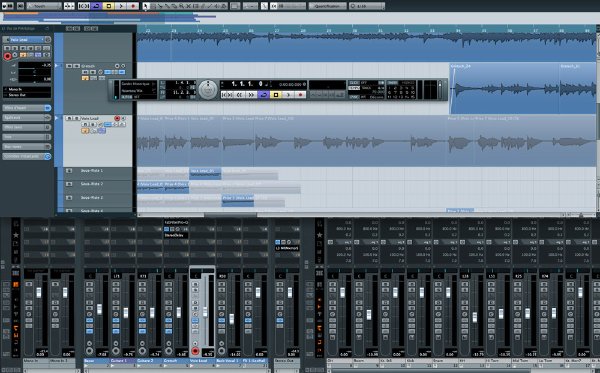Viewport: 600px width, 373px height.
Task: Enable record on Voix Lead track header
Action: tap(117, 119)
